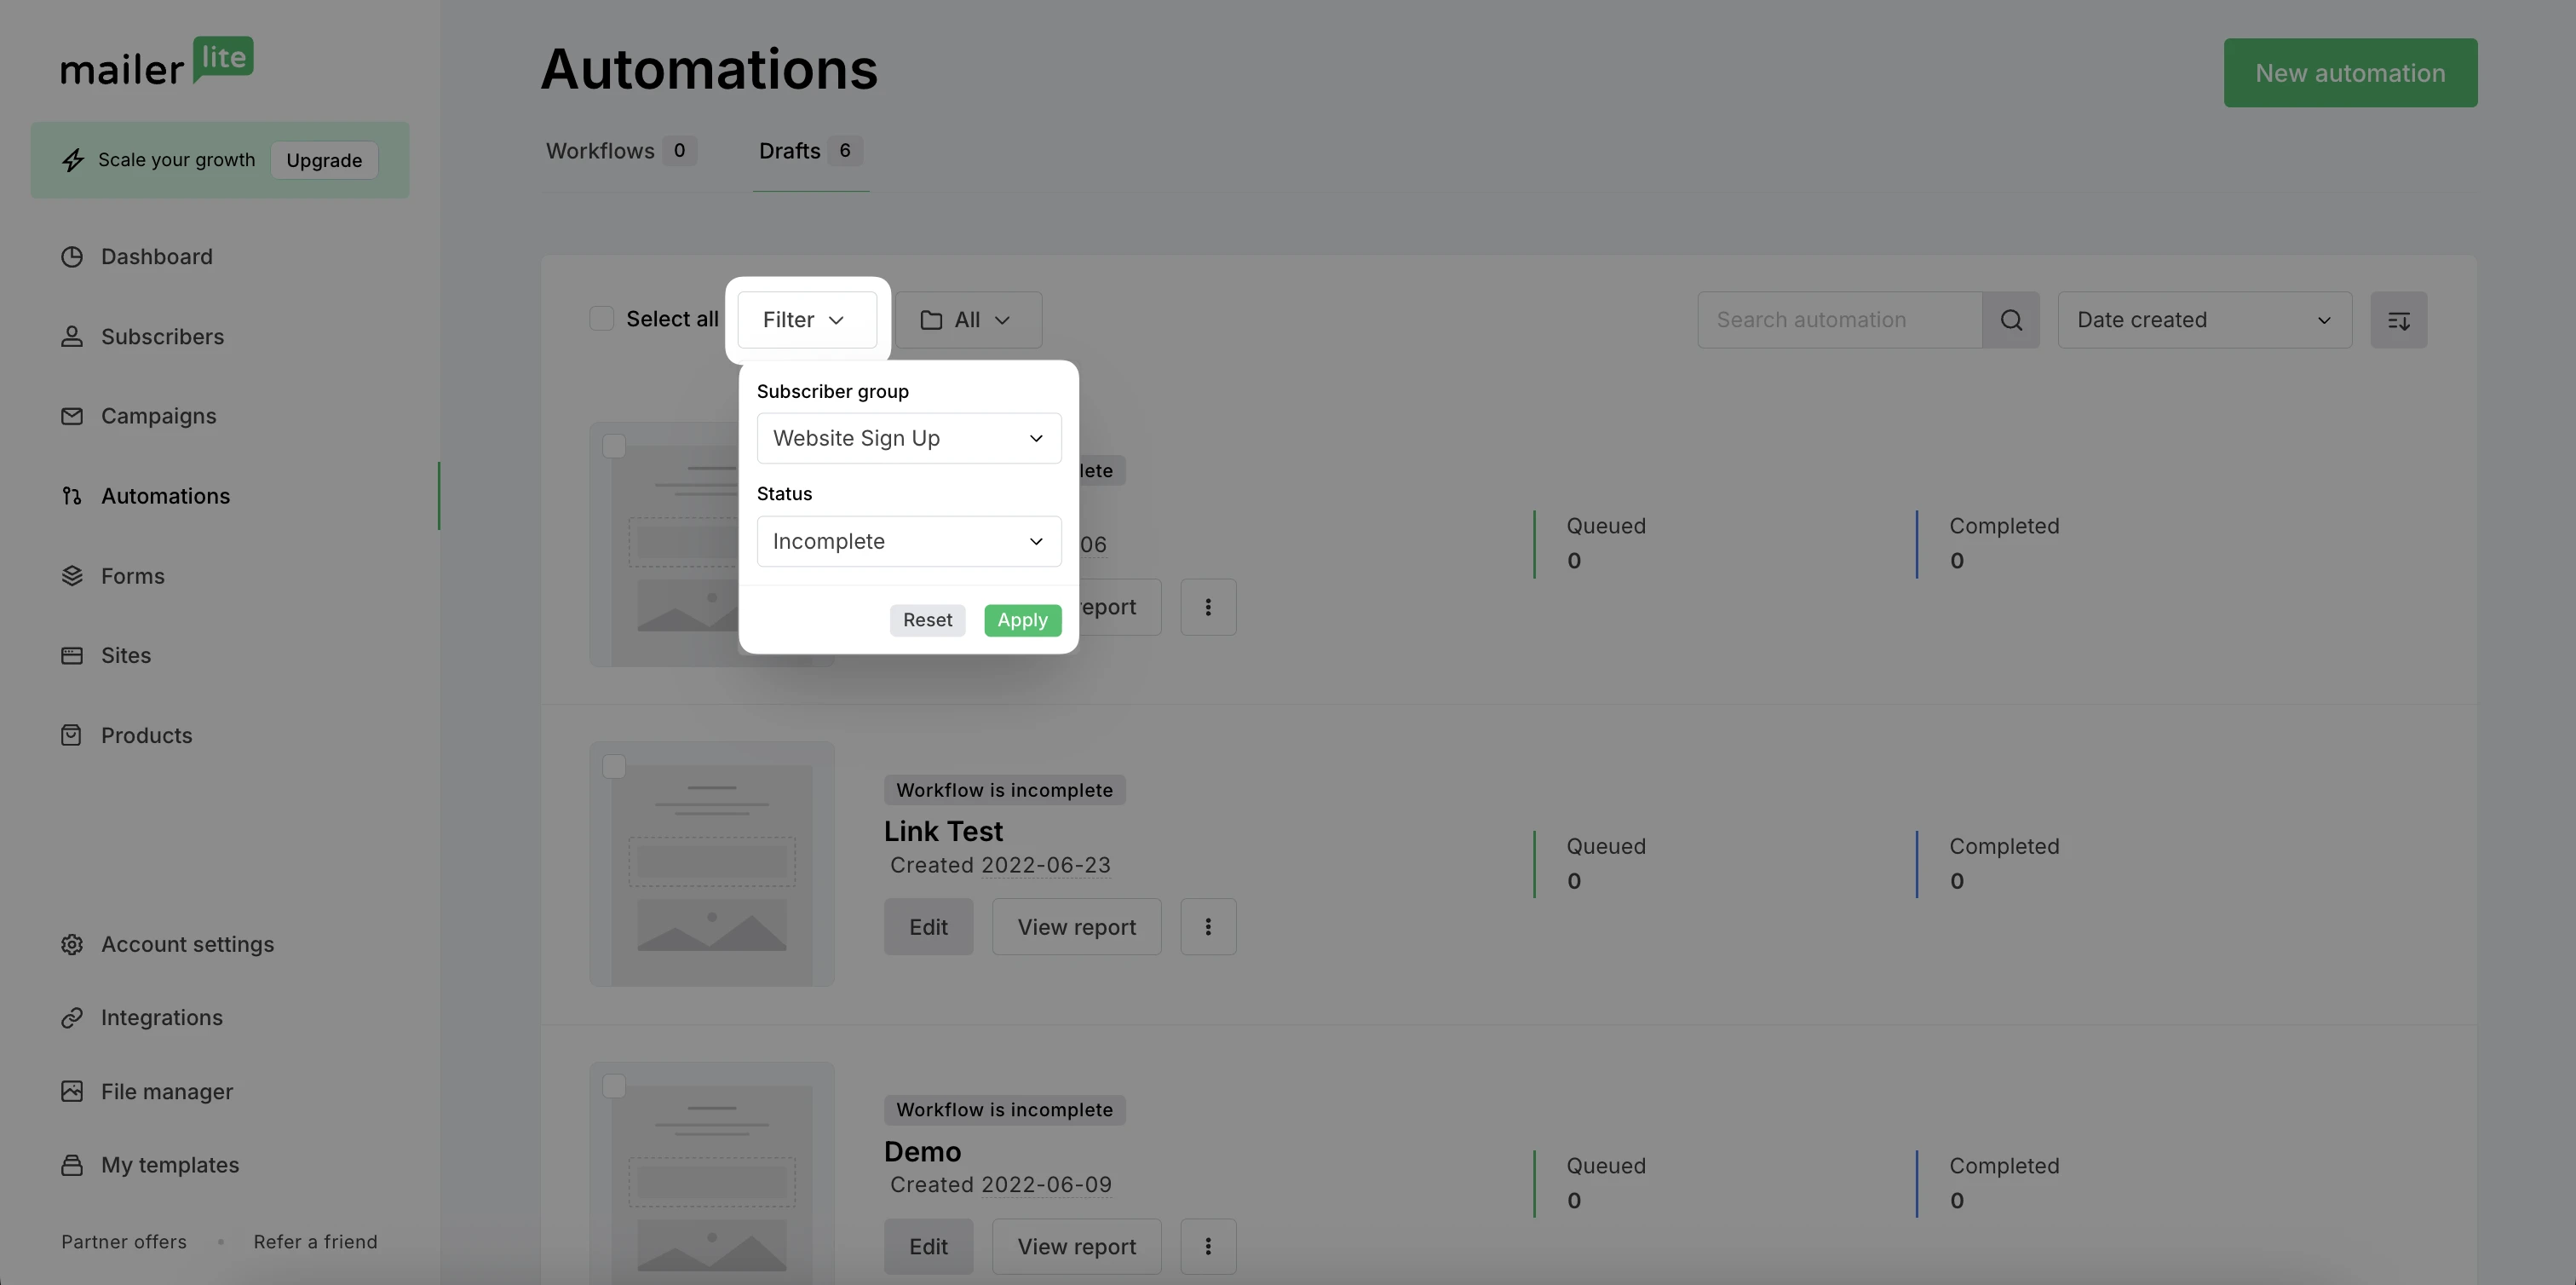The width and height of the screenshot is (2576, 1285).
Task: Click the File manager image icon
Action: 72,1092
